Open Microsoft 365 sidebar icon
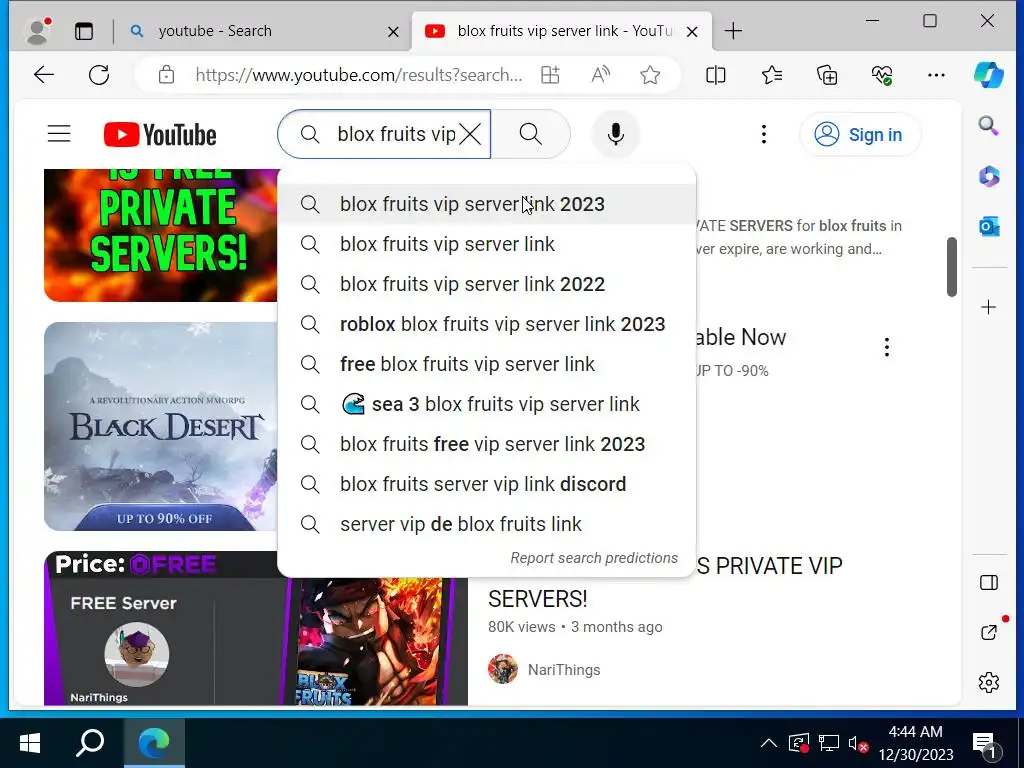This screenshot has height=768, width=1024. (x=989, y=176)
